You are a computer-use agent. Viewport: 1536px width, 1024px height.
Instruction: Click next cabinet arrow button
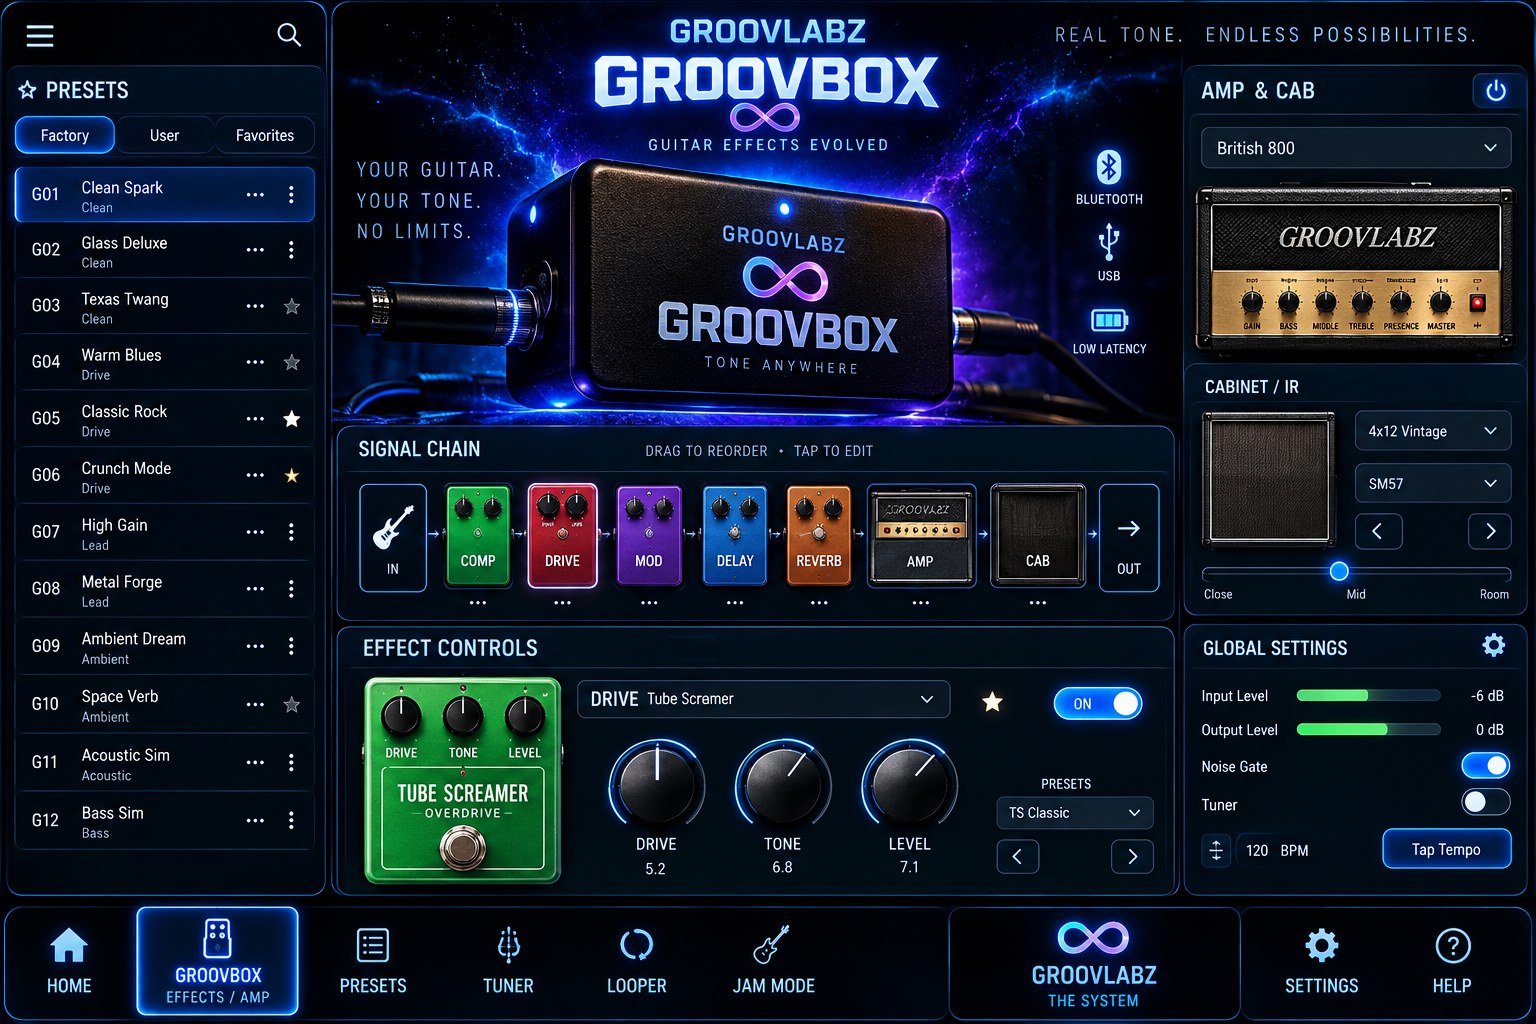pyautogui.click(x=1490, y=531)
